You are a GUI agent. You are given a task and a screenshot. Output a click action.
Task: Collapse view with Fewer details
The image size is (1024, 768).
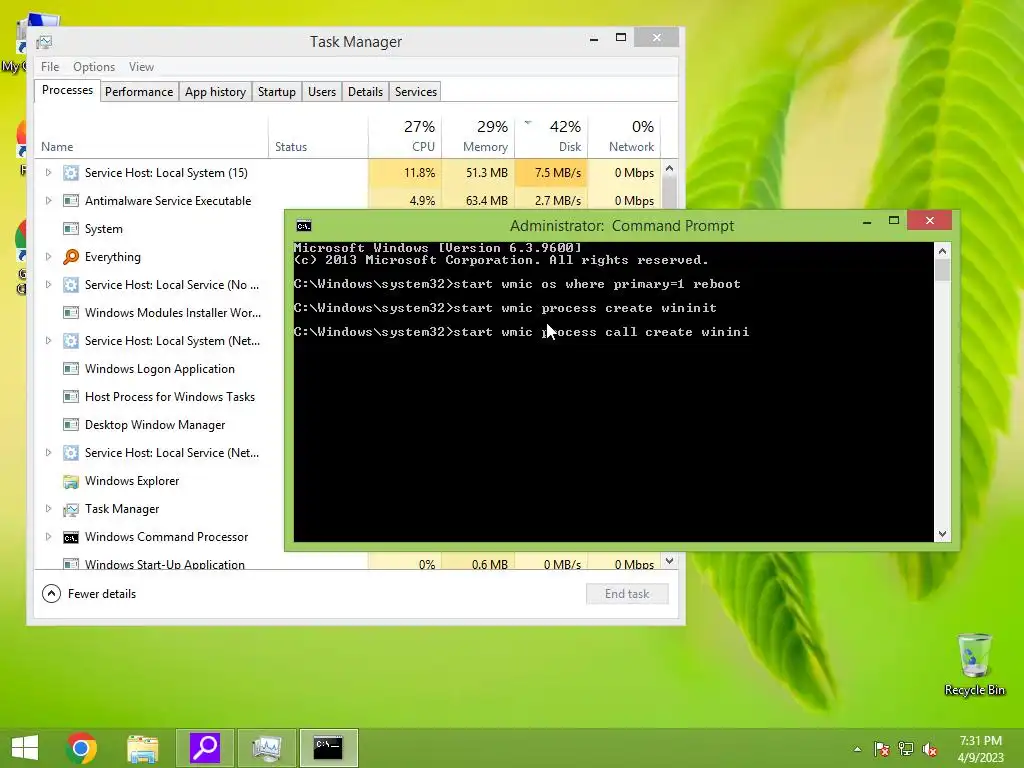point(89,594)
